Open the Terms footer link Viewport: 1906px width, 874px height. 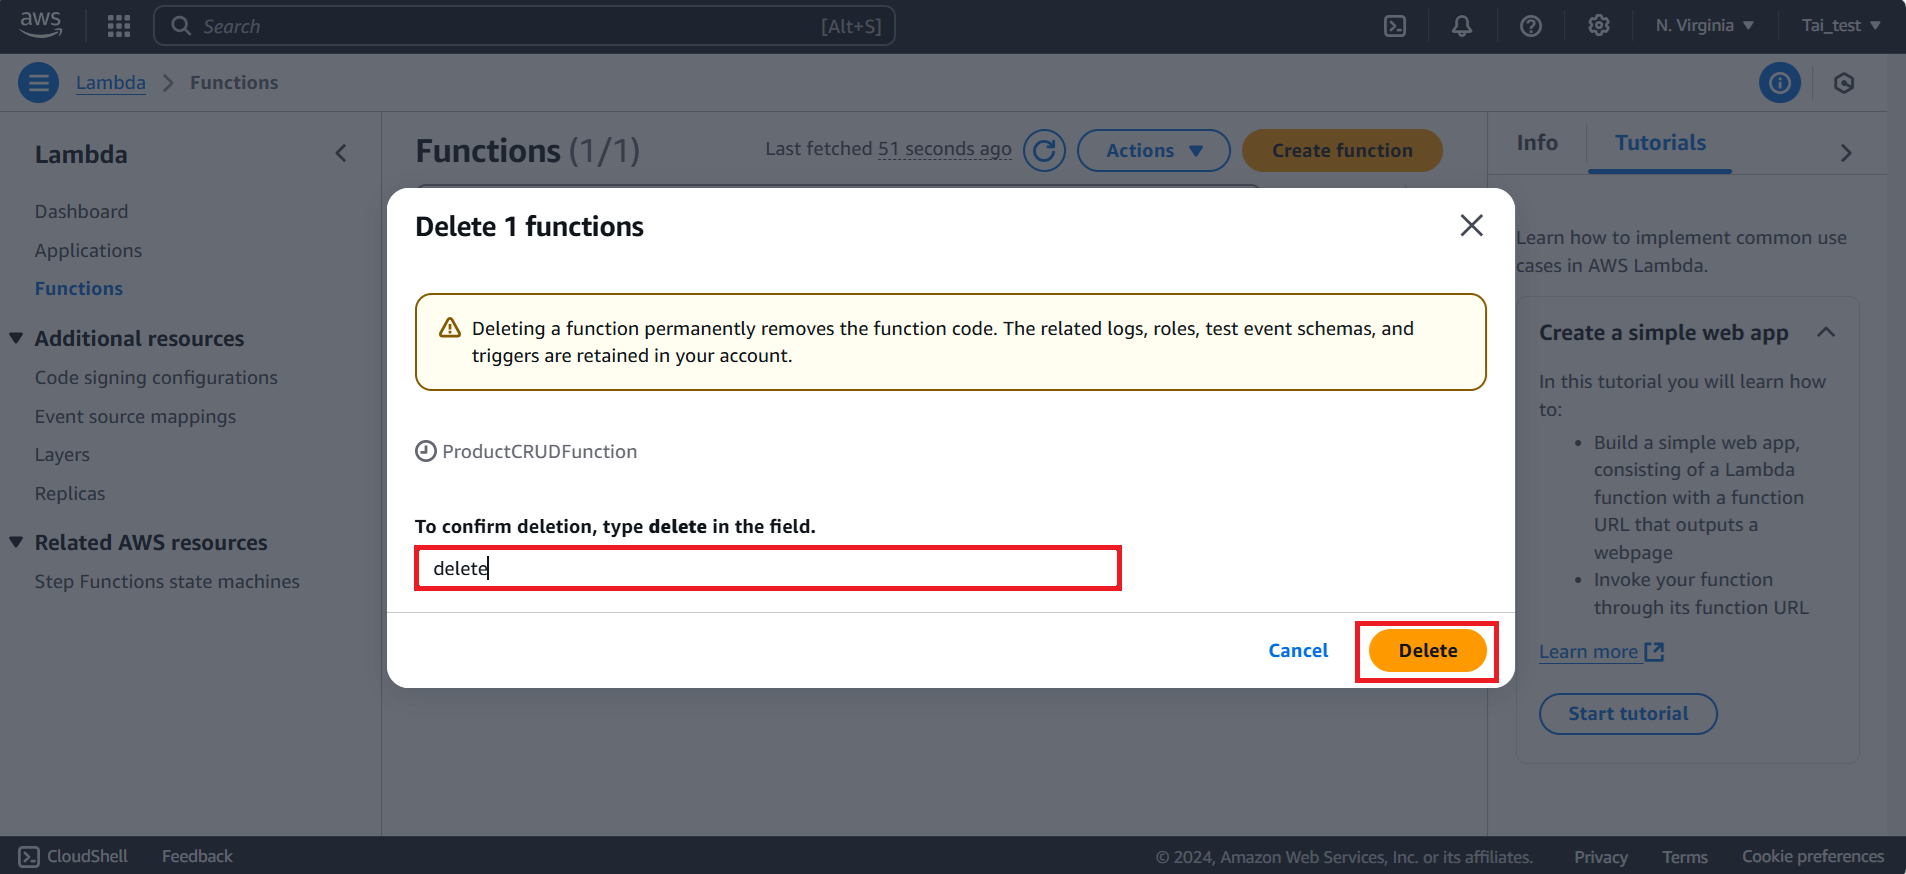pos(1685,858)
